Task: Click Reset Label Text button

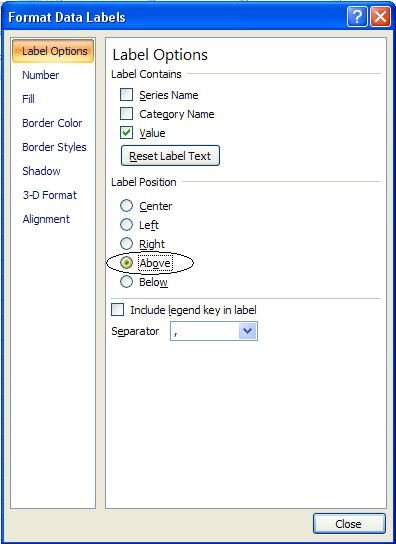Action: (170, 156)
